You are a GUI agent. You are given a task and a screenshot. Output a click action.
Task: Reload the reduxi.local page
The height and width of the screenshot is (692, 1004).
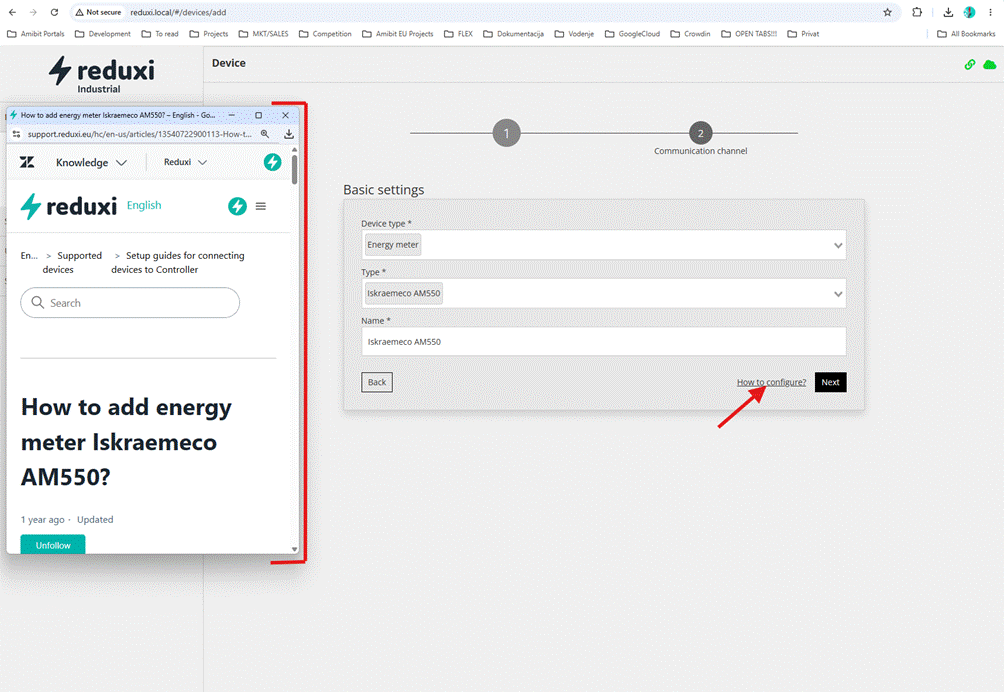pos(54,12)
